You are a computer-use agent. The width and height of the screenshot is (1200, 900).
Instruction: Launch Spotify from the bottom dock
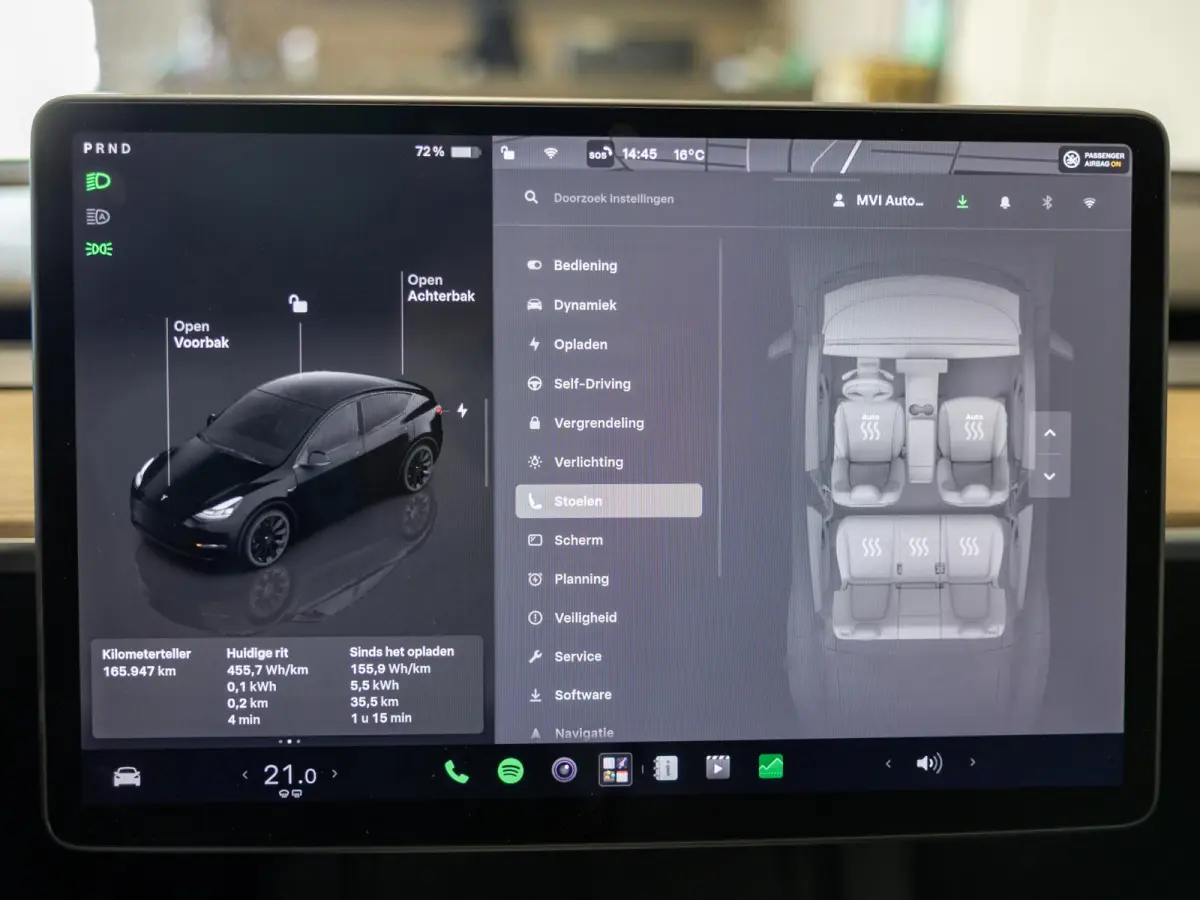click(x=511, y=771)
